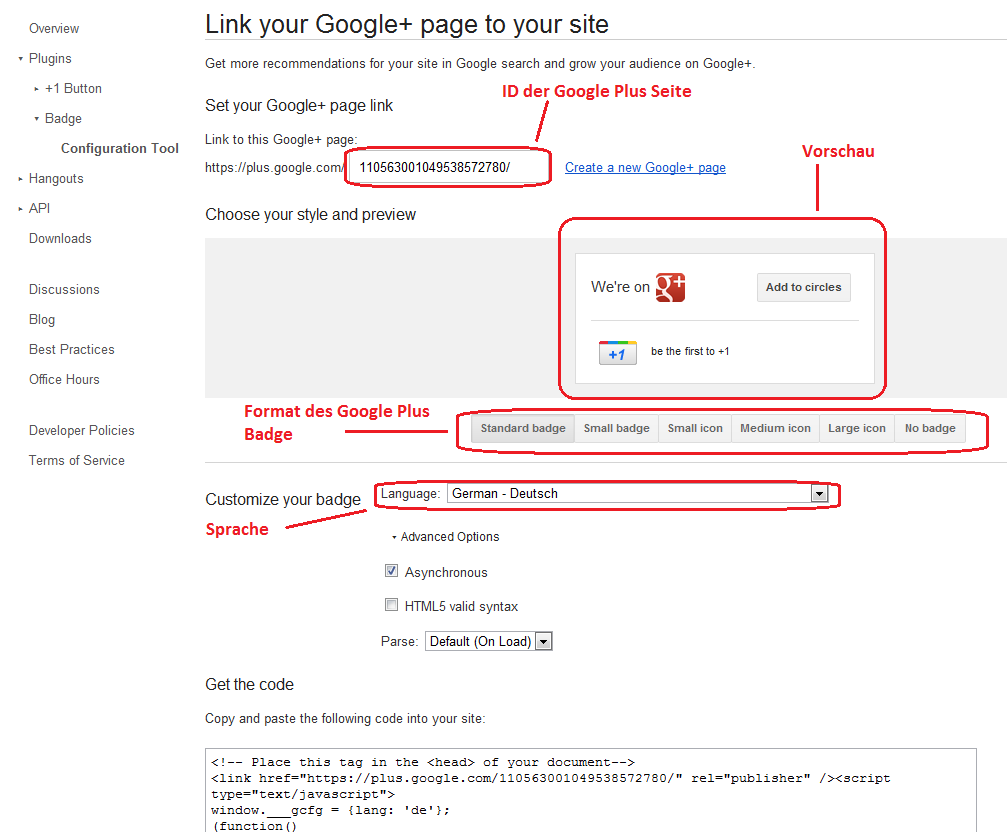
Task: Click the 'Copy and paste the following code' text
Action: (345, 718)
